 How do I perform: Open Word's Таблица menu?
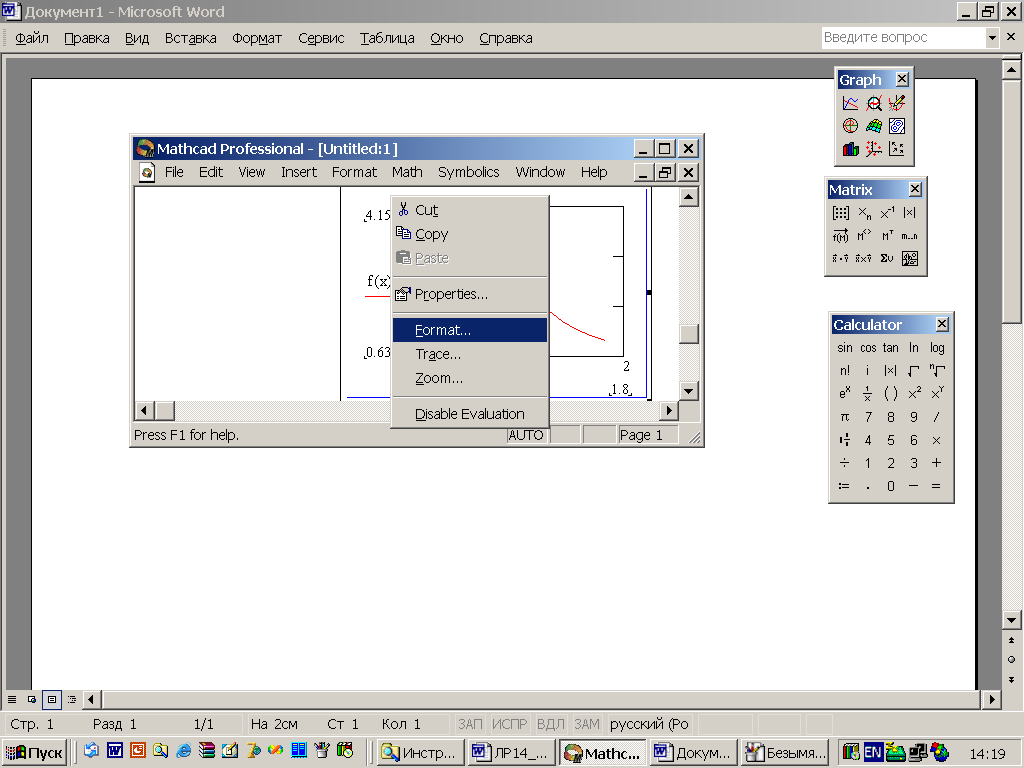coord(387,39)
